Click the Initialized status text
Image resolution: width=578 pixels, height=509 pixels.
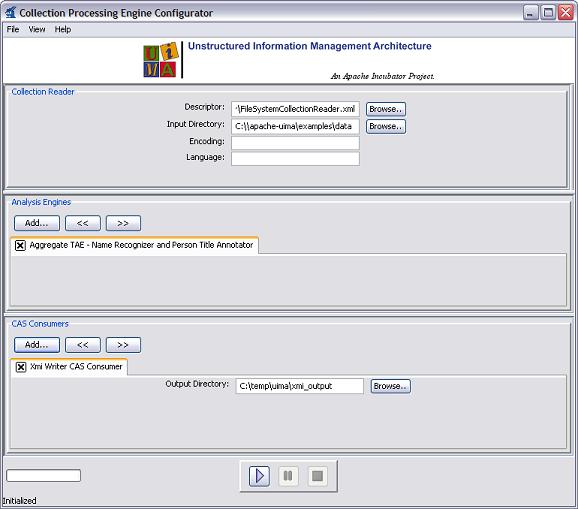coord(20,501)
